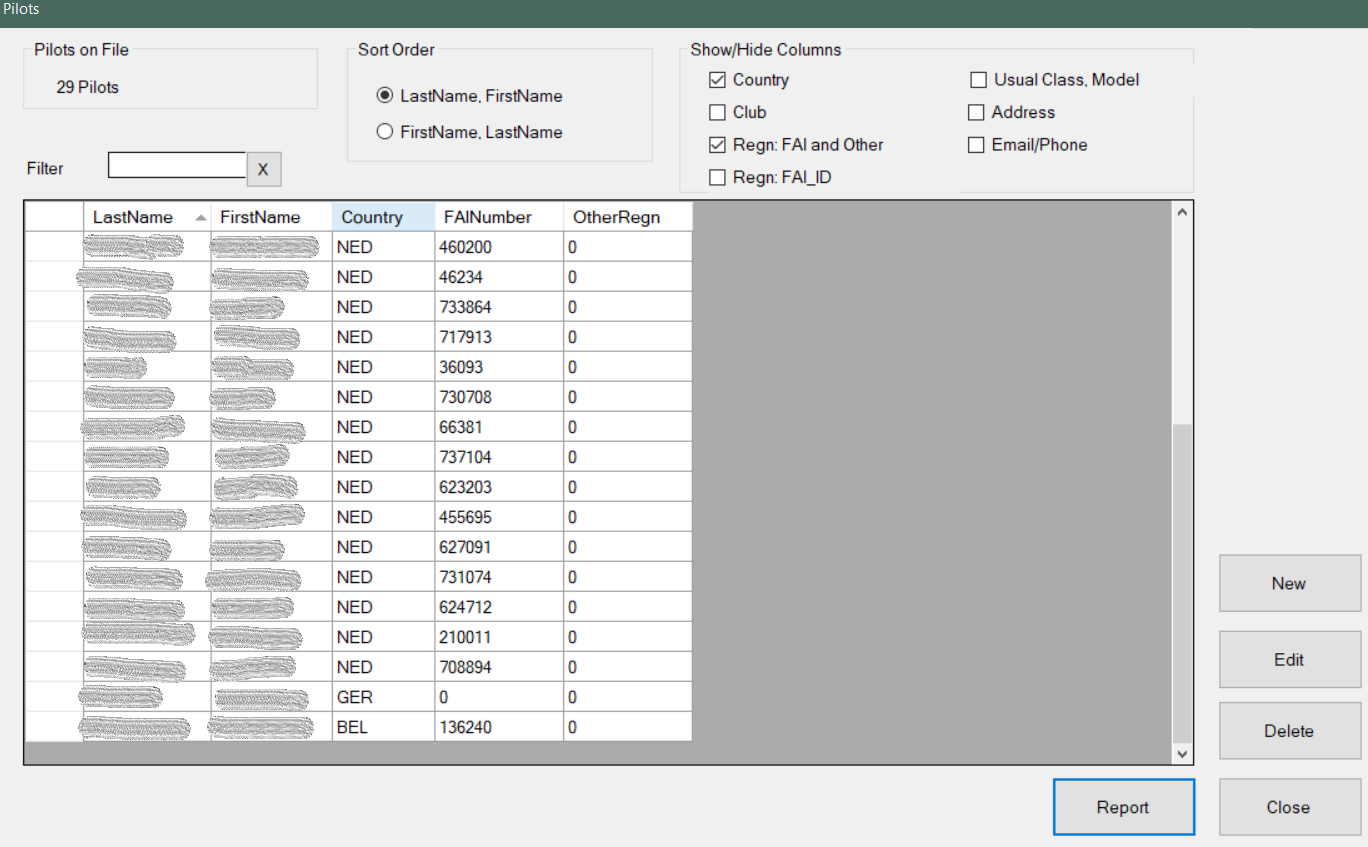
Task: Enable Regn: FAI_ID checkbox
Action: coord(717,178)
